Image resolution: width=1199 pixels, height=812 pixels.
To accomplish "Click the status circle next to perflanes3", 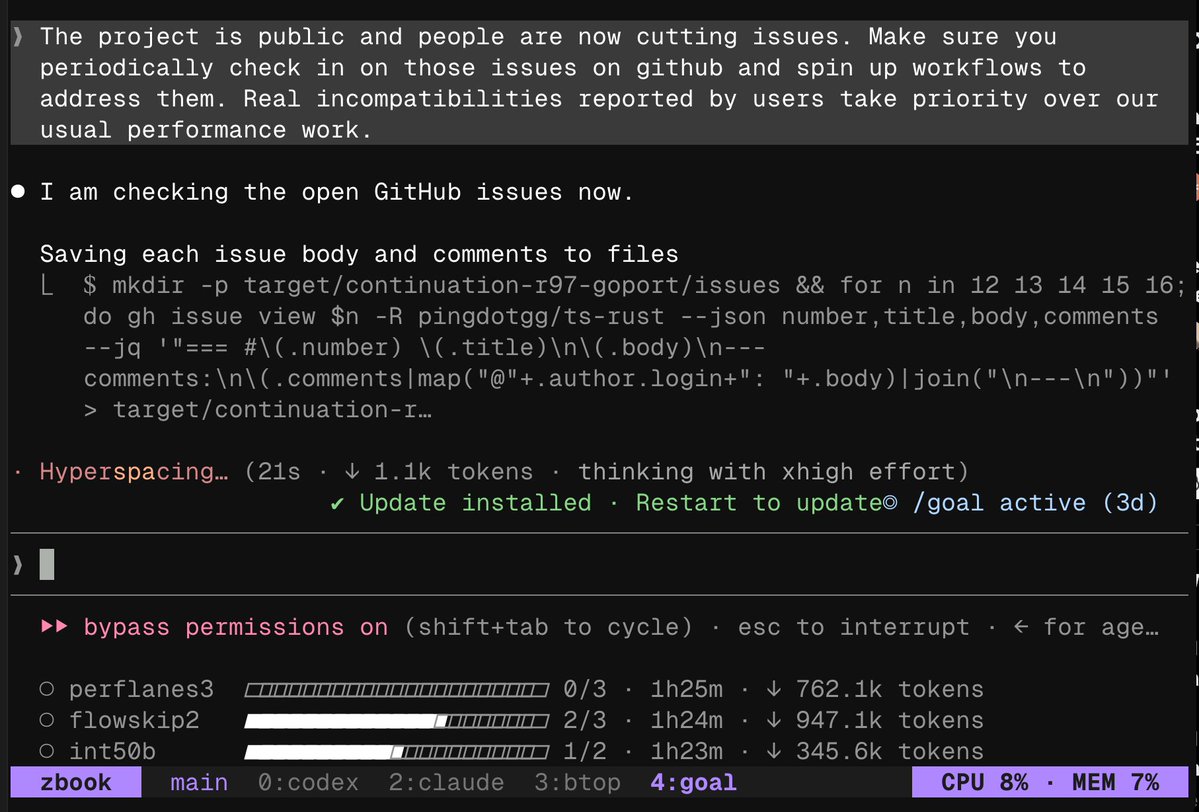I will pyautogui.click(x=47, y=690).
